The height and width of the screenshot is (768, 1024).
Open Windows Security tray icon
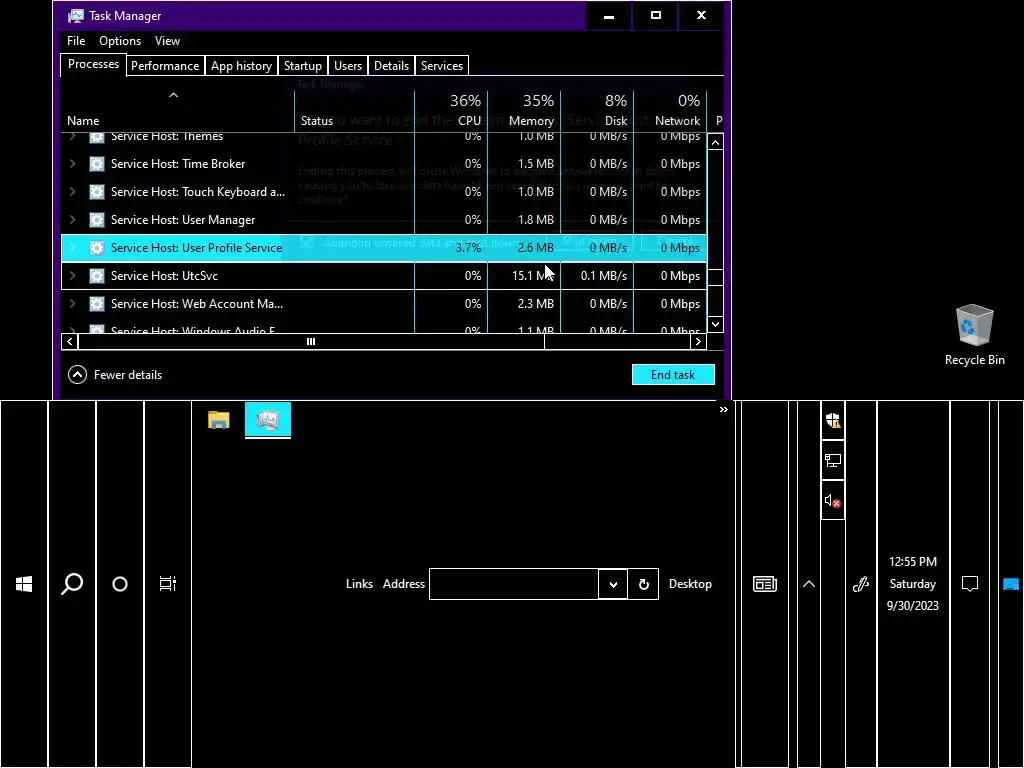tap(833, 420)
